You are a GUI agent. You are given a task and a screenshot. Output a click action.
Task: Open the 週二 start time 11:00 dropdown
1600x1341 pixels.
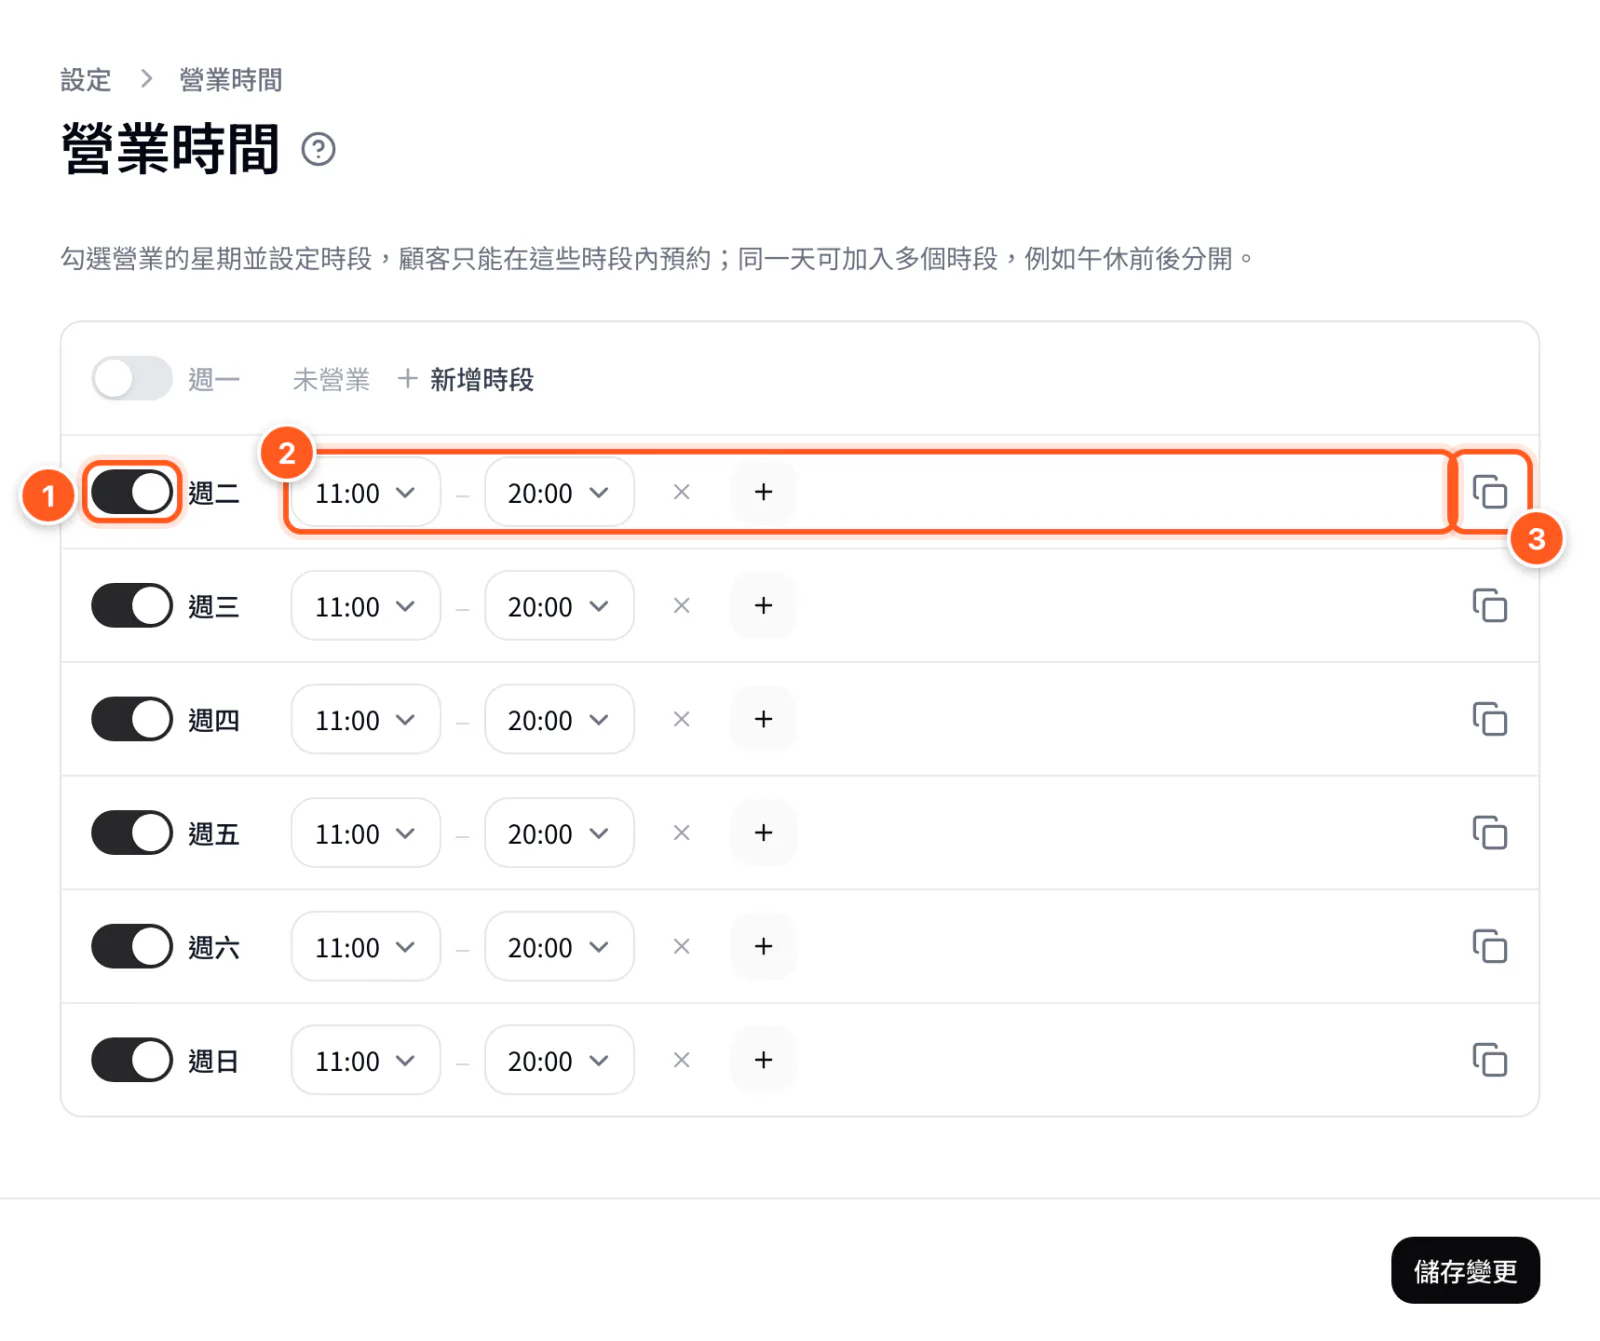366,492
